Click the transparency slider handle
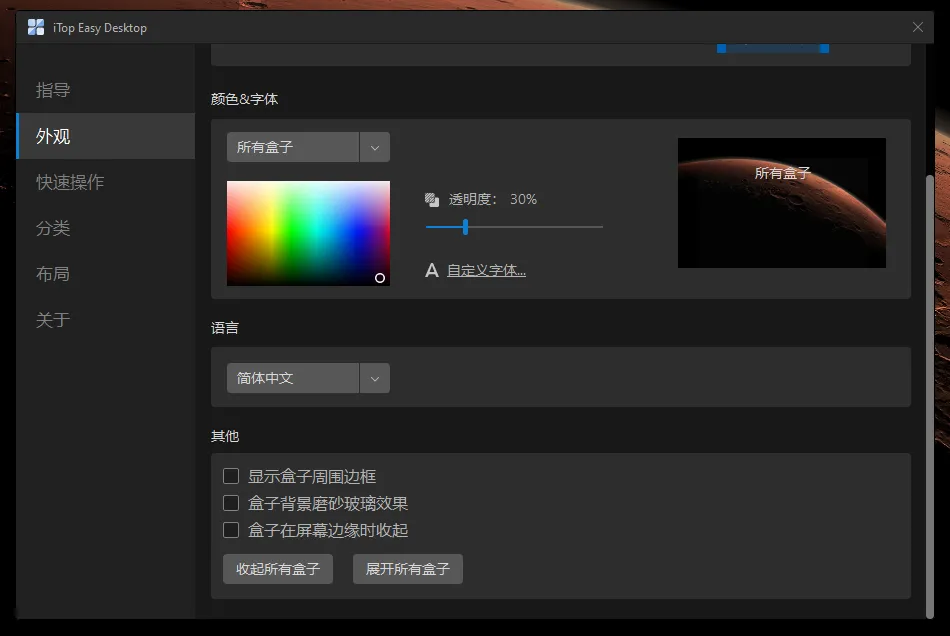This screenshot has height=636, width=950. [x=465, y=227]
